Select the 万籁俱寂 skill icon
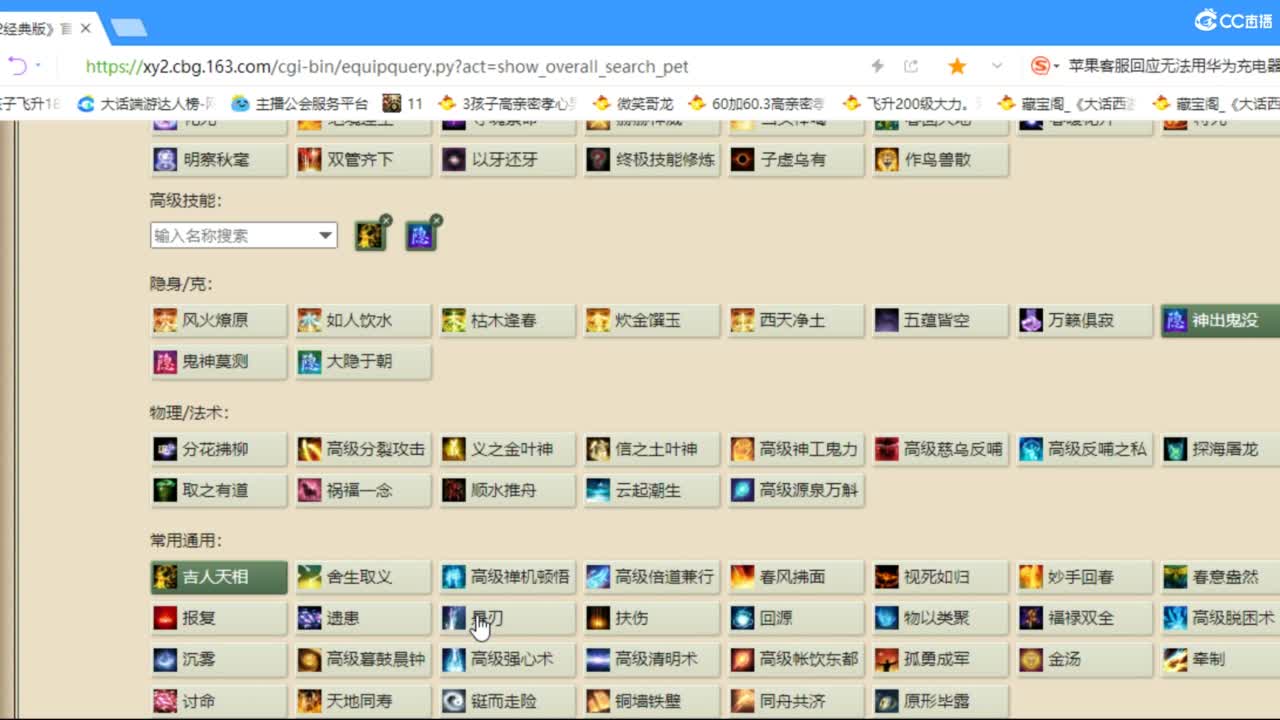 (x=1031, y=321)
